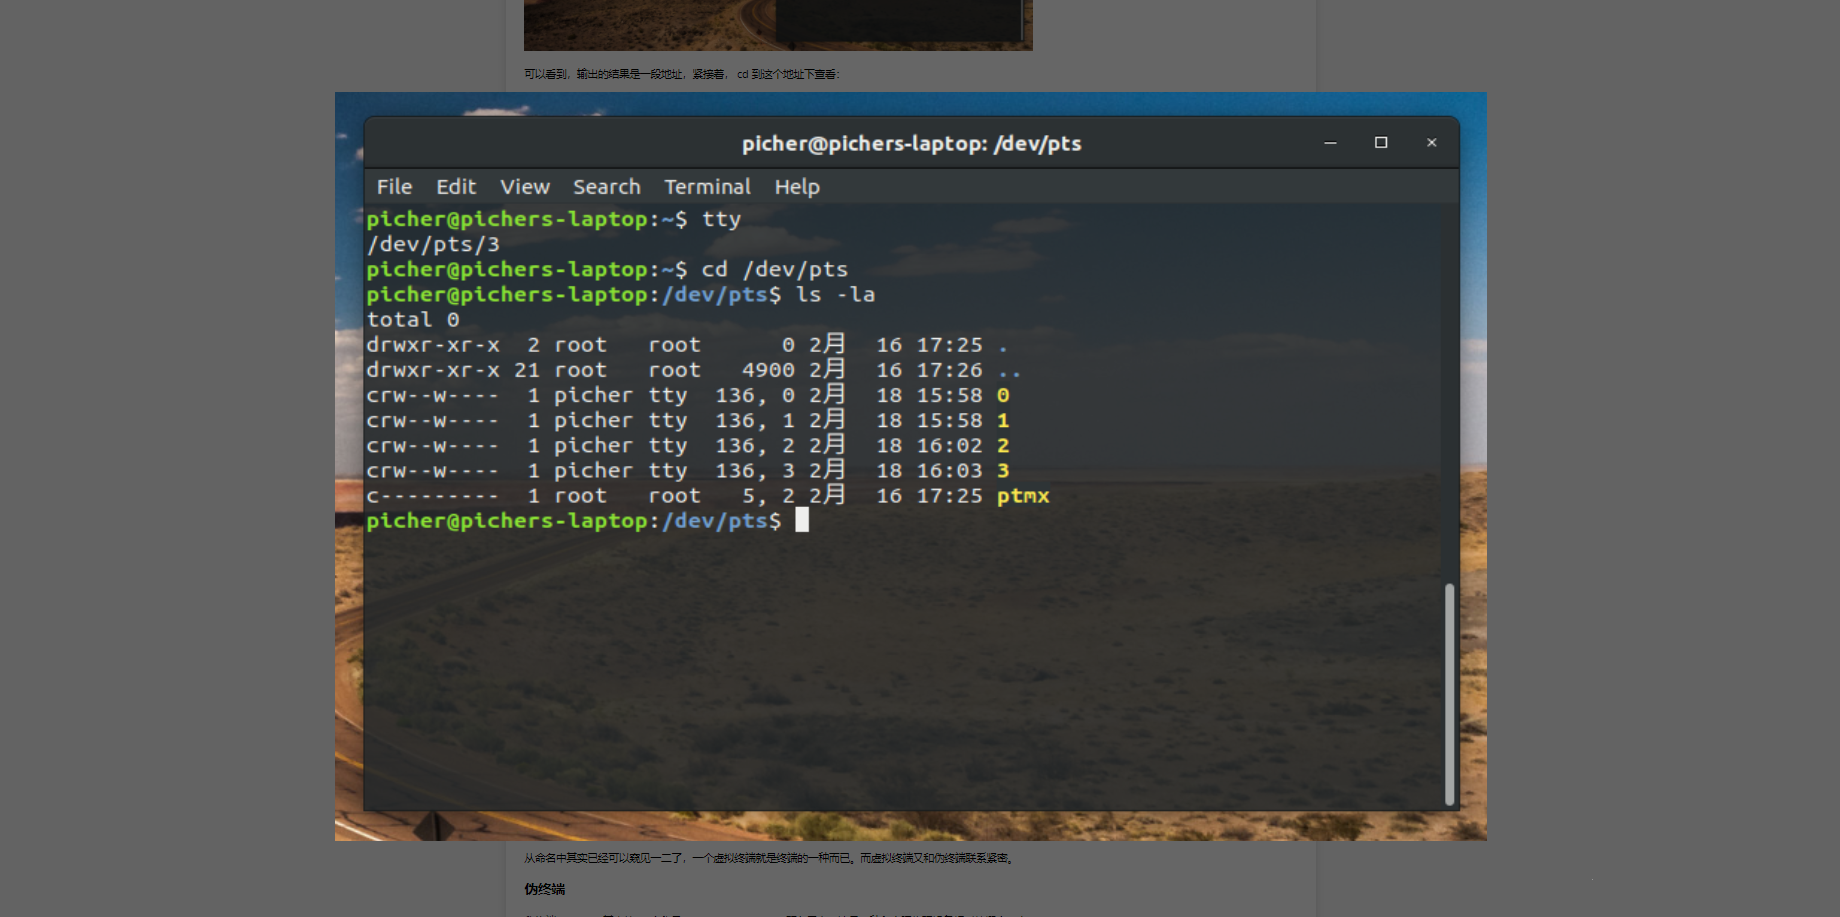Click the yellow '2' device name

[1003, 445]
